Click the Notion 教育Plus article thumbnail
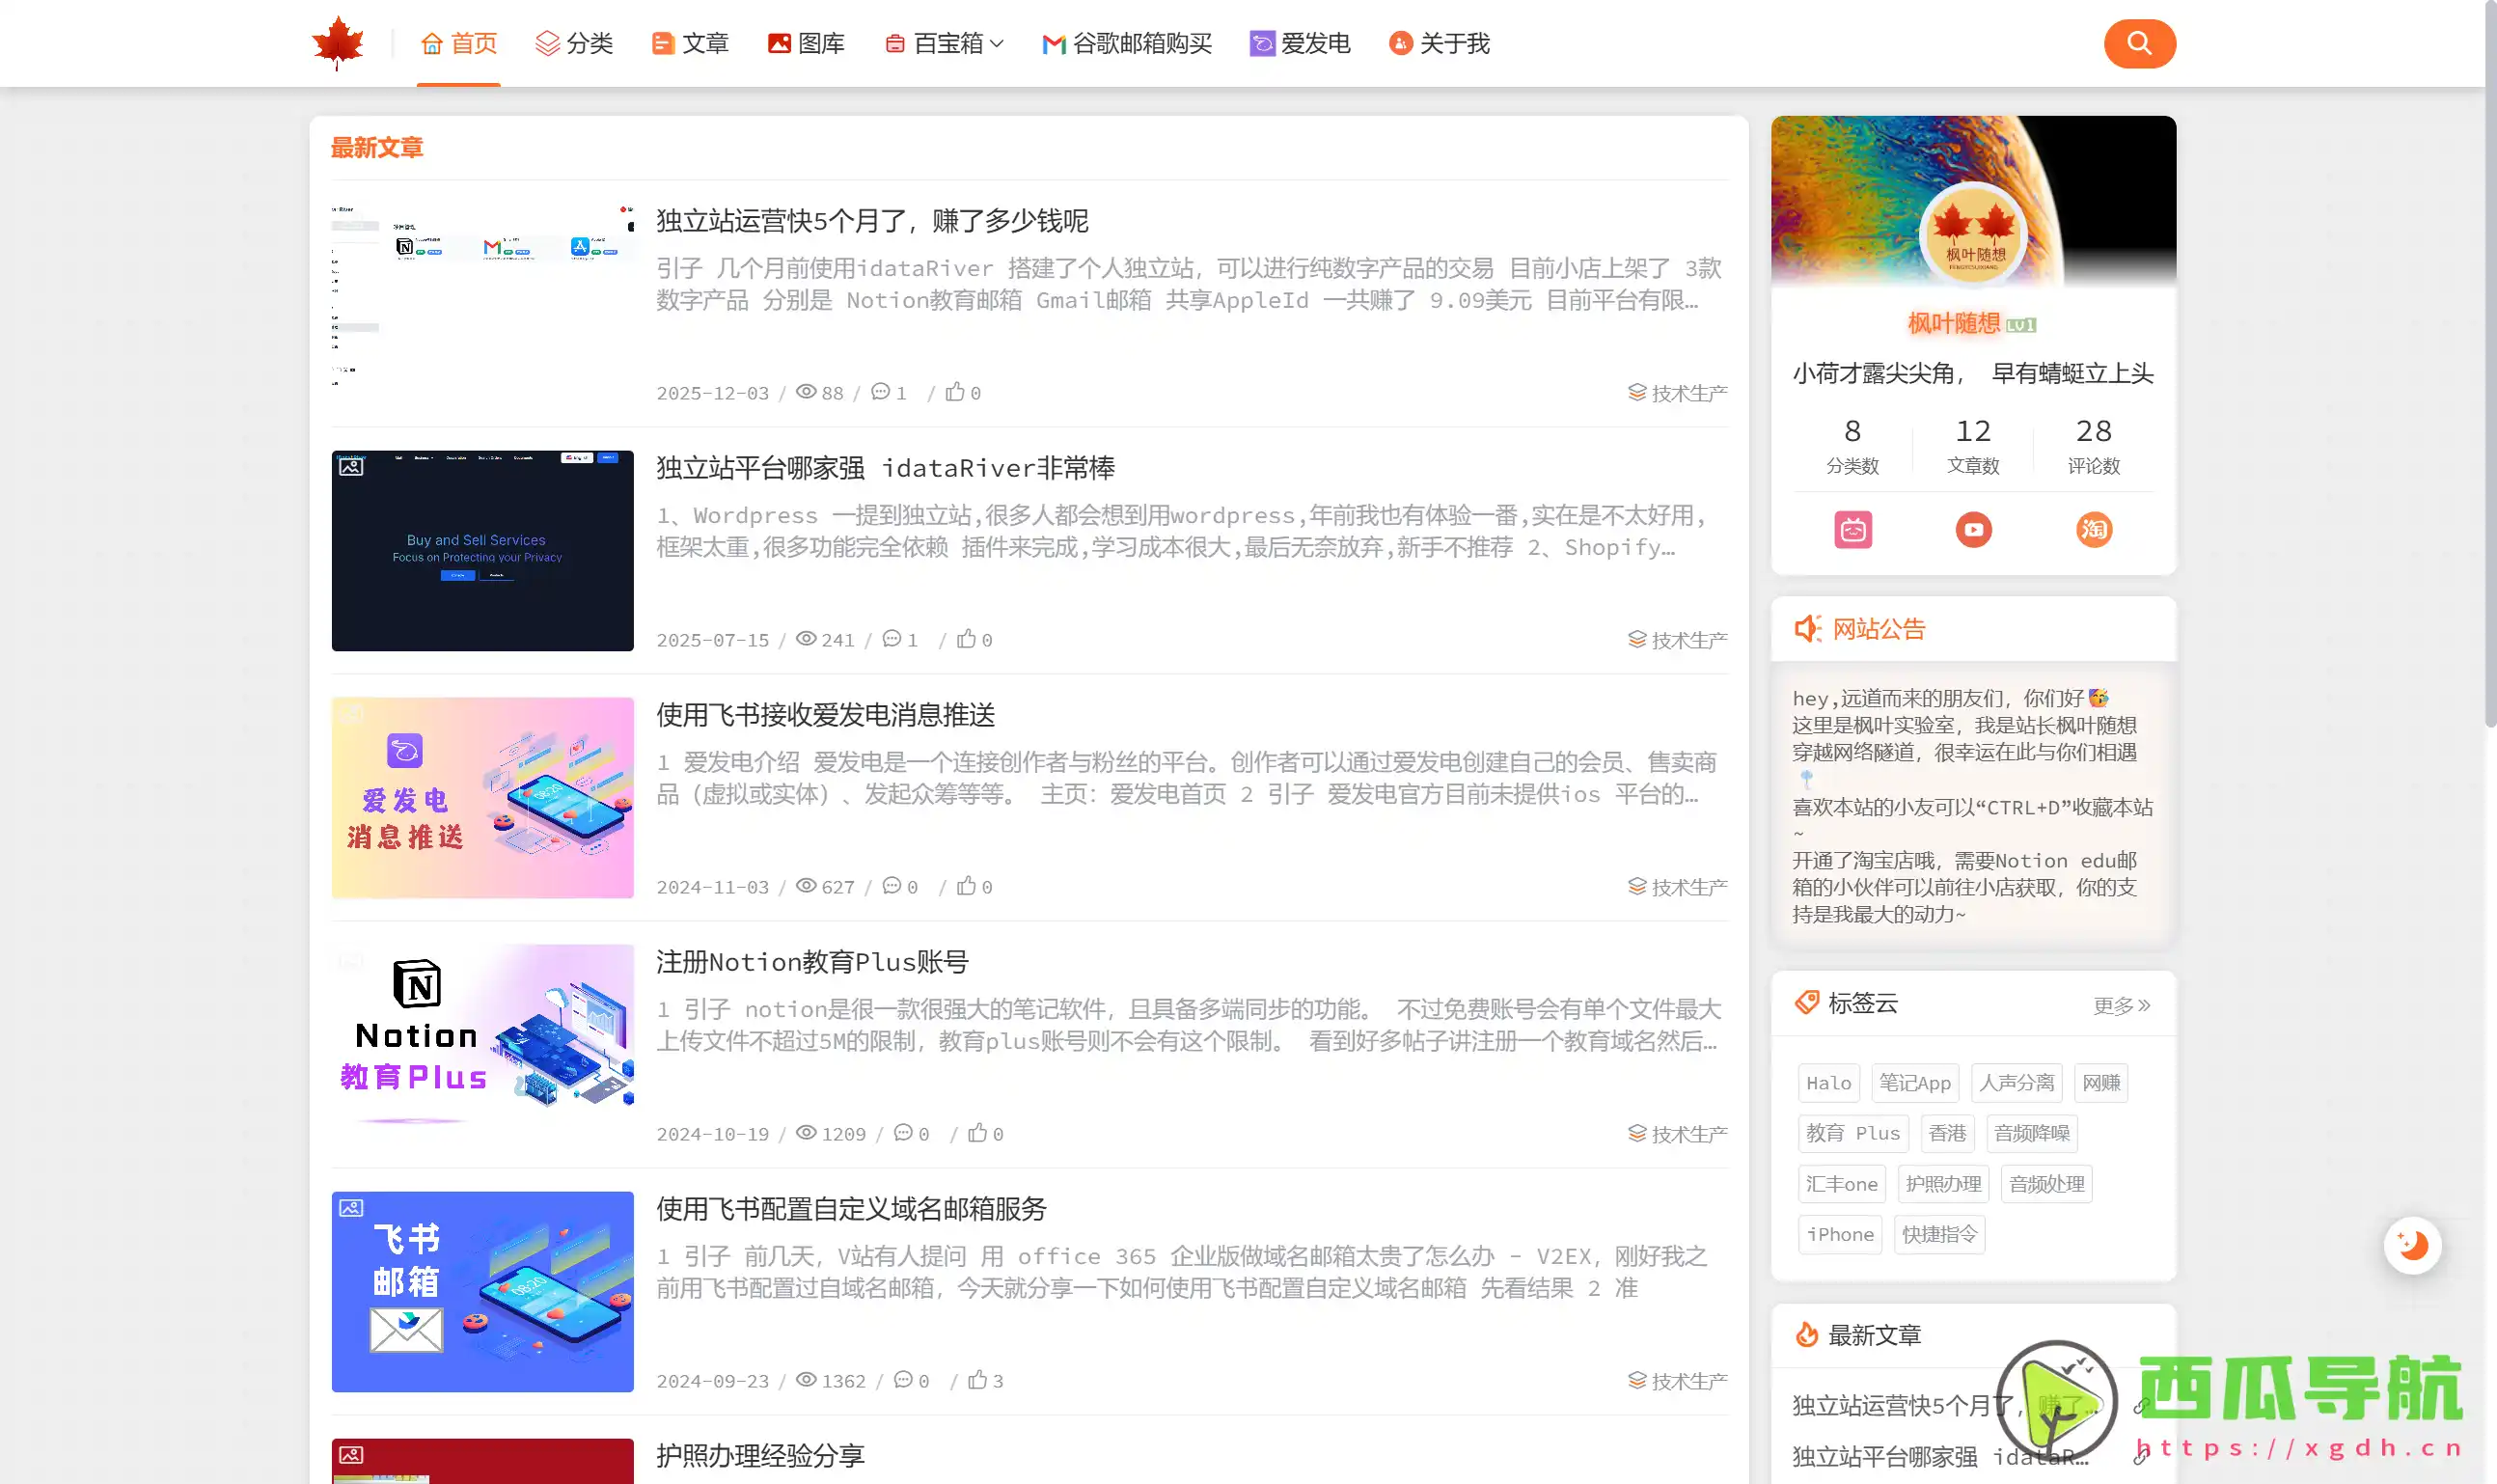The image size is (2497, 1484). 482,1044
